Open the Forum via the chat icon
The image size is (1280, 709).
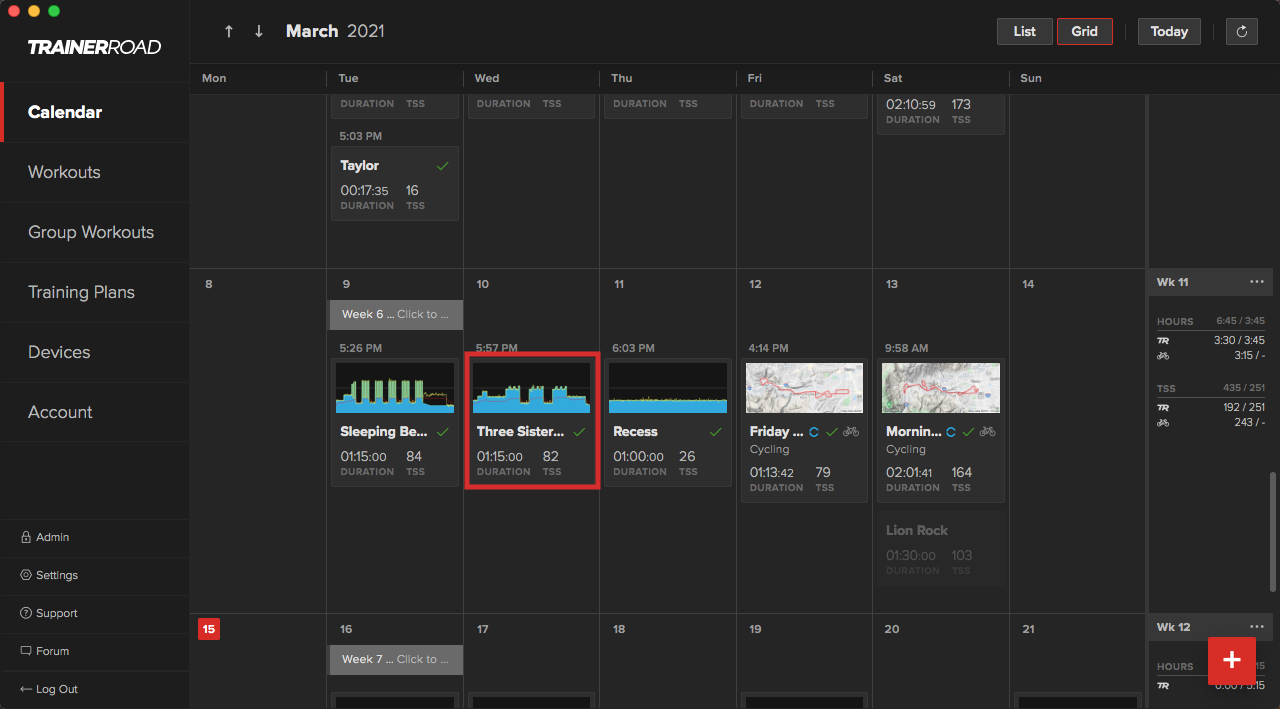[26, 651]
